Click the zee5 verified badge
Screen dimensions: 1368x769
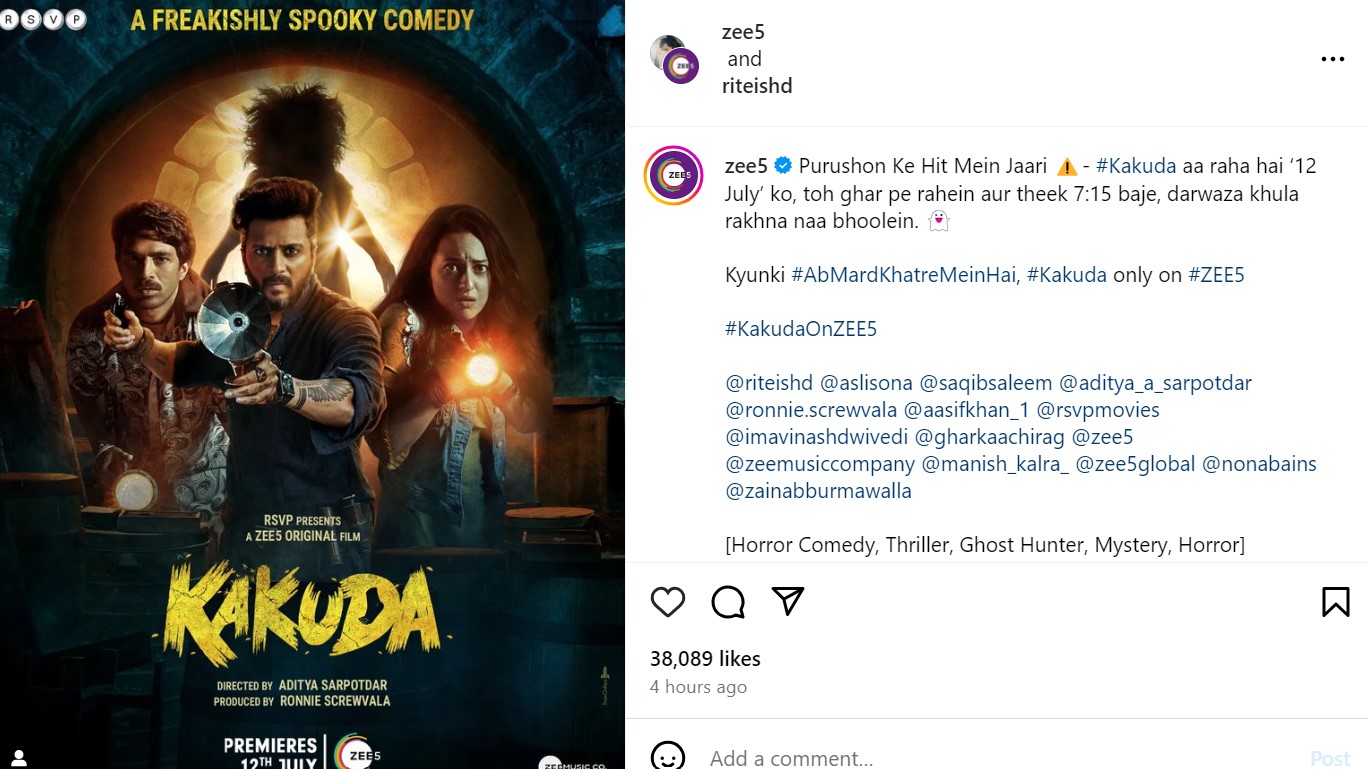point(784,165)
